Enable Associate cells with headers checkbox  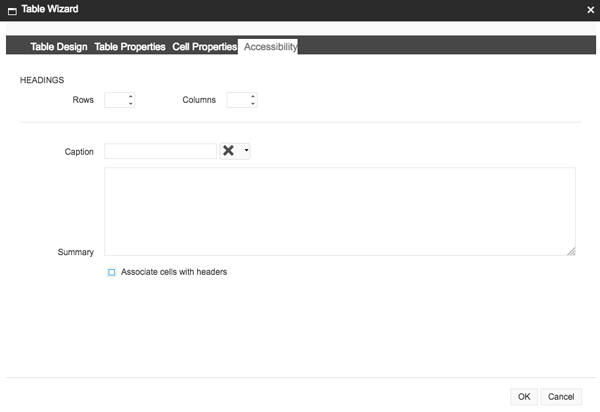(x=112, y=272)
